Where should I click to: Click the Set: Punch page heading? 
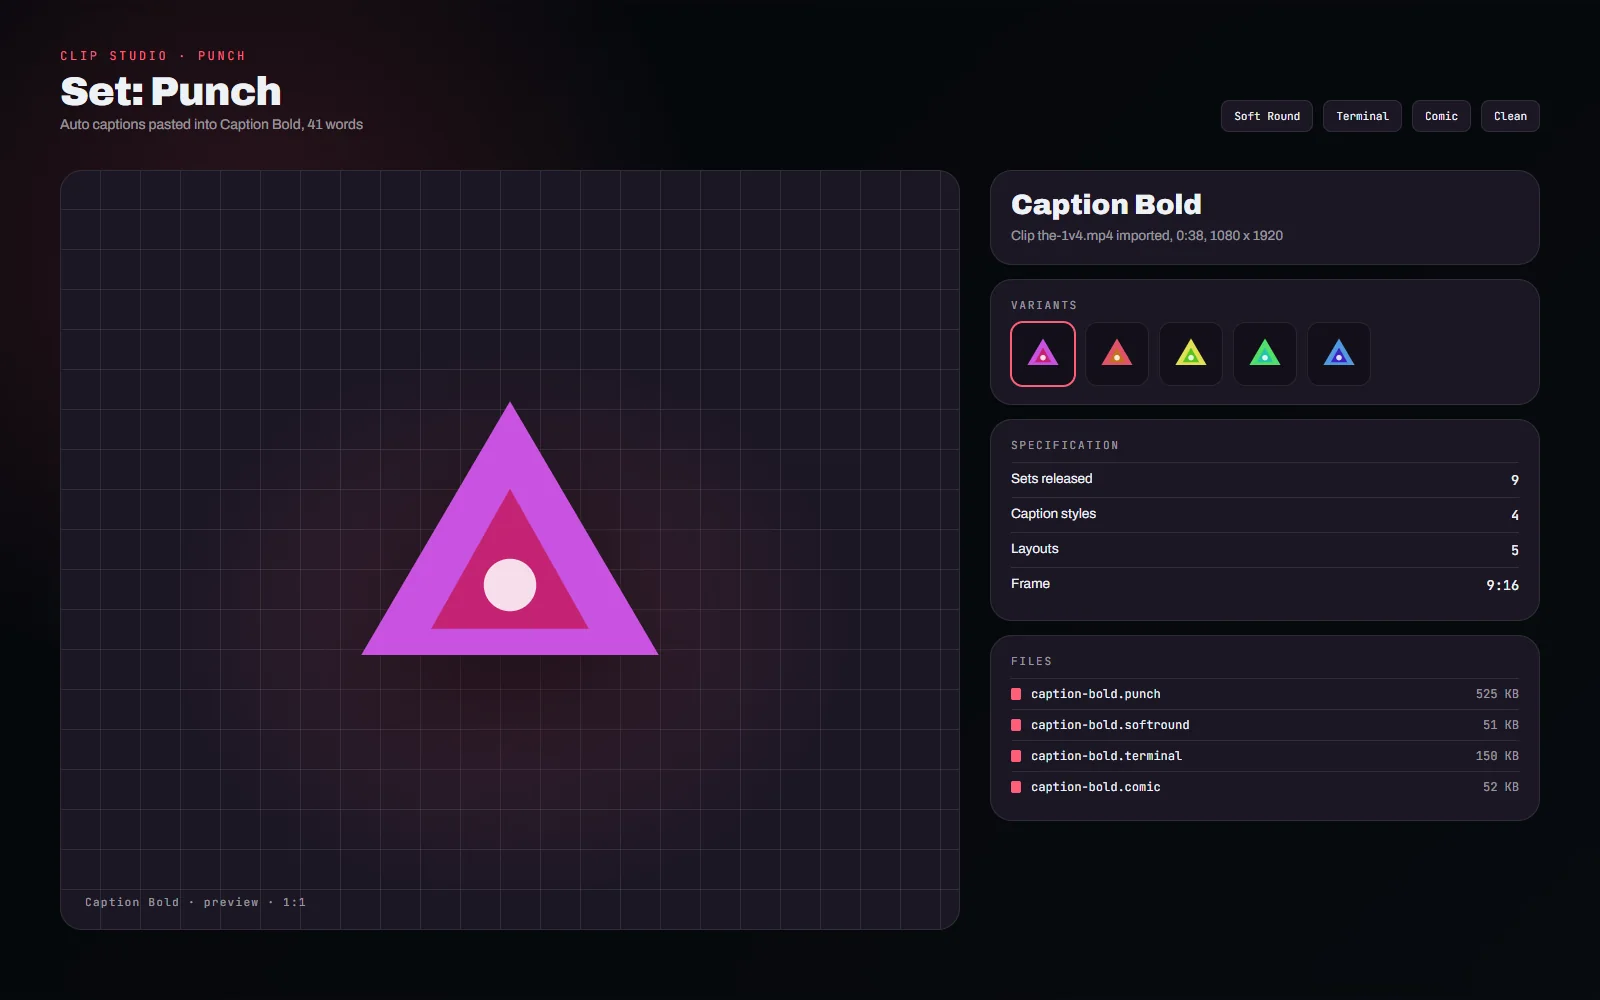[171, 91]
